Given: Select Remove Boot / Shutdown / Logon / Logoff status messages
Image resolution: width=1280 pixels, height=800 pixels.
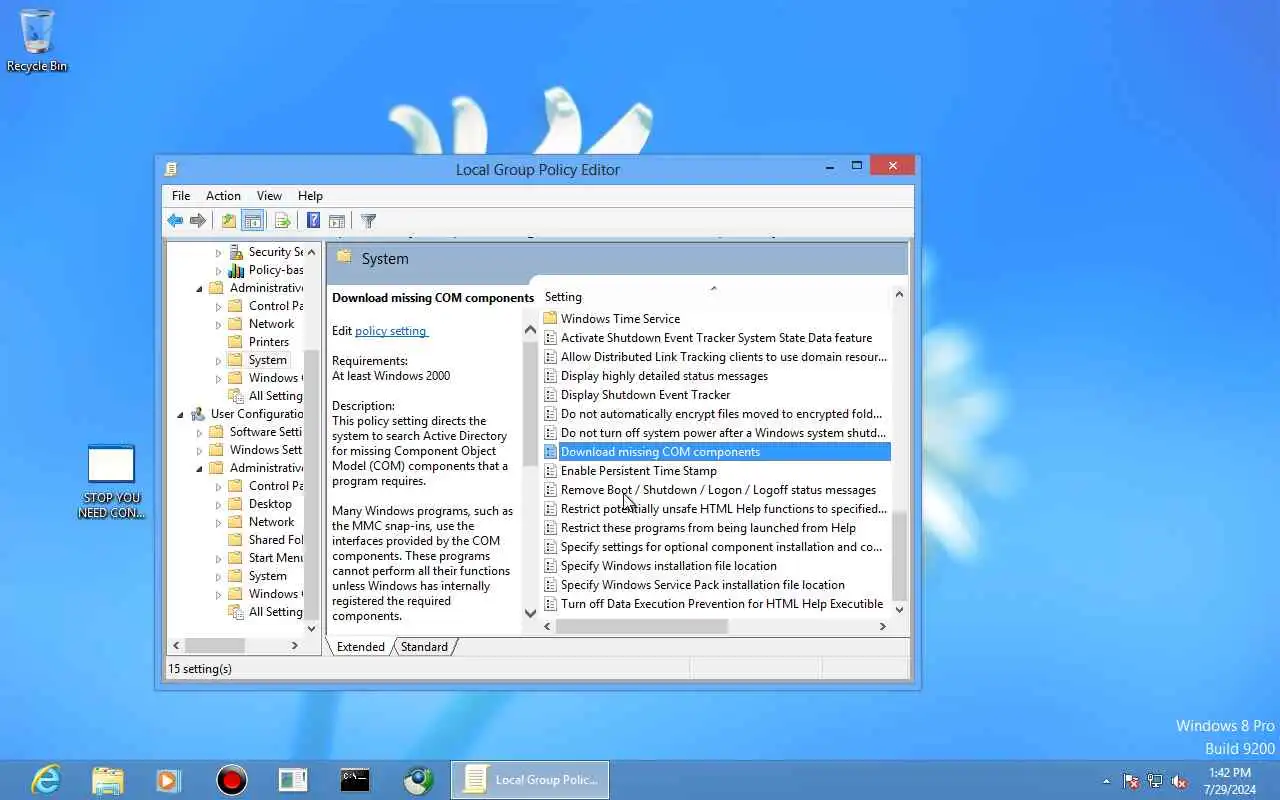Looking at the screenshot, I should [x=716, y=490].
